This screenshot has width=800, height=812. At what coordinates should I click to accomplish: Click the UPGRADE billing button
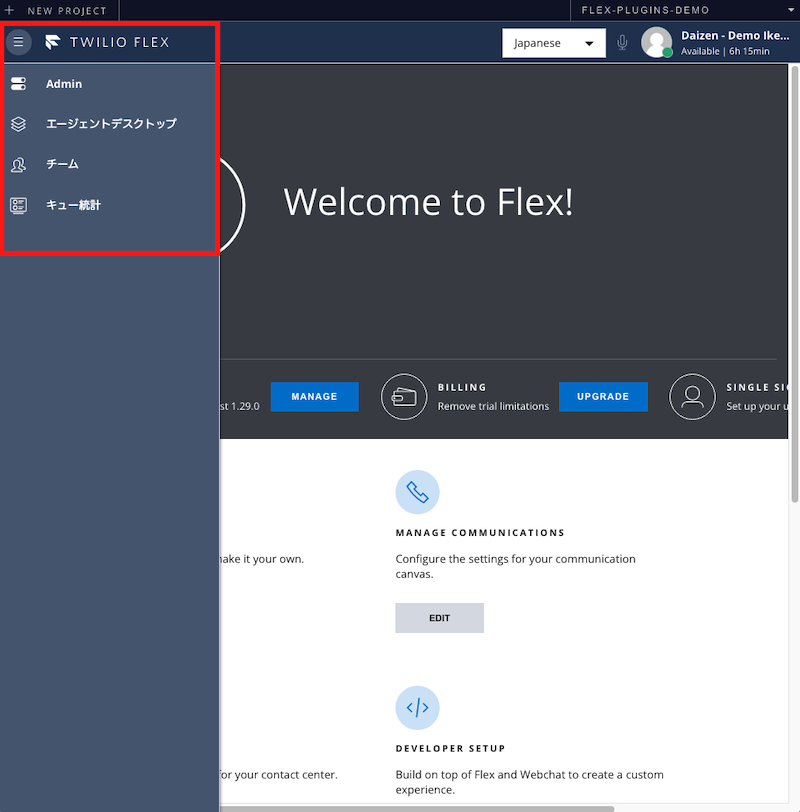click(x=603, y=397)
